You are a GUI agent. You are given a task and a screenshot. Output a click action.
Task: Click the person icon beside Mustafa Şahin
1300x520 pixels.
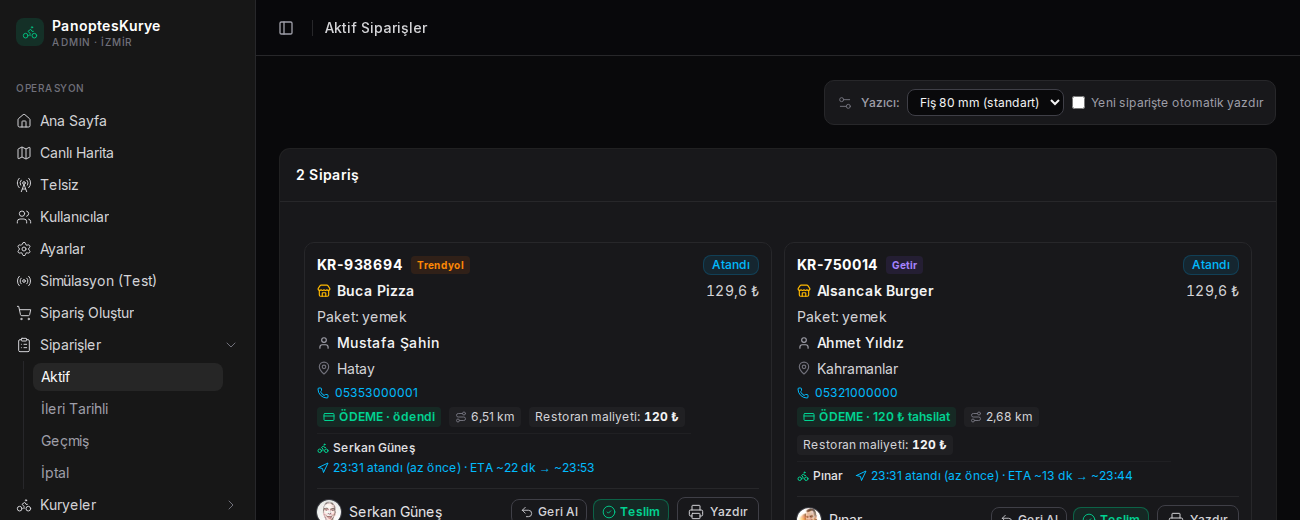[324, 343]
